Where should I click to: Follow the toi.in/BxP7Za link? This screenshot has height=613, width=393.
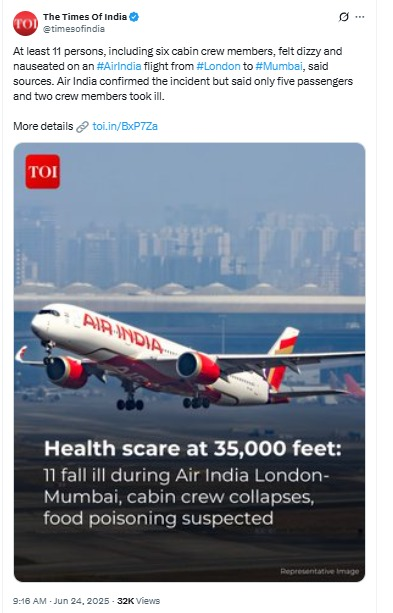(125, 126)
